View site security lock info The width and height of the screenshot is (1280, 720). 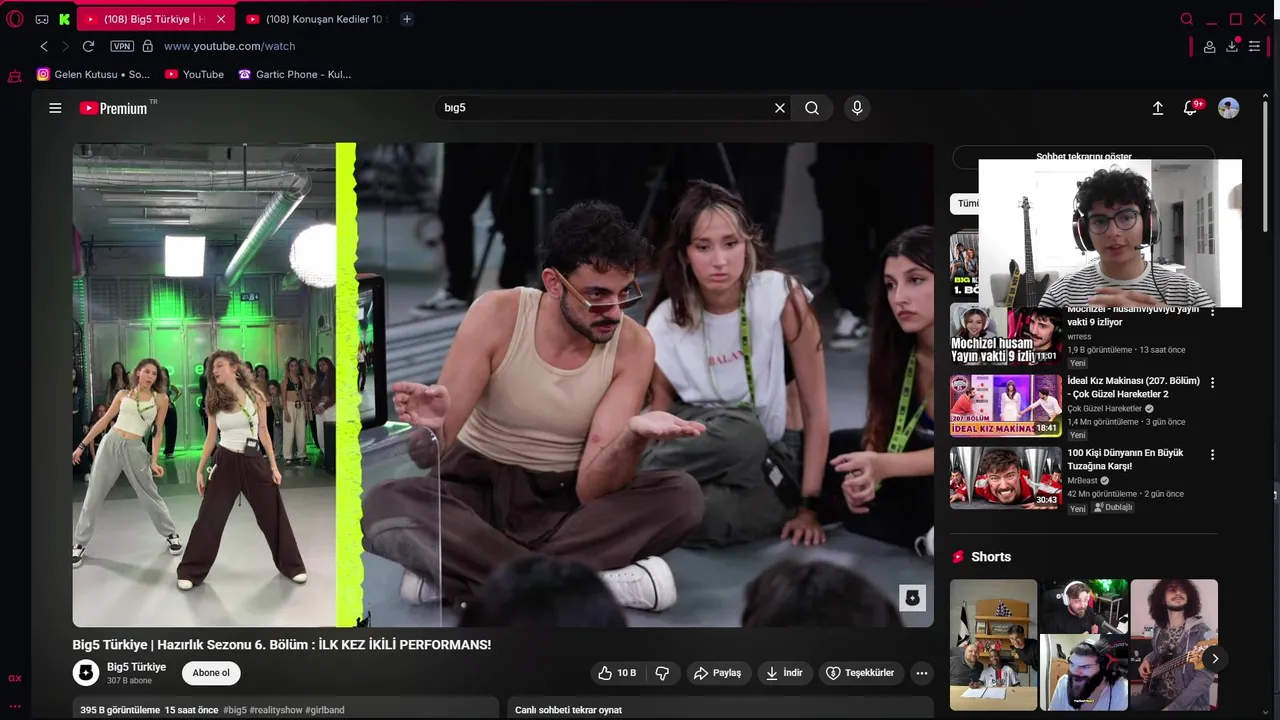[x=148, y=46]
